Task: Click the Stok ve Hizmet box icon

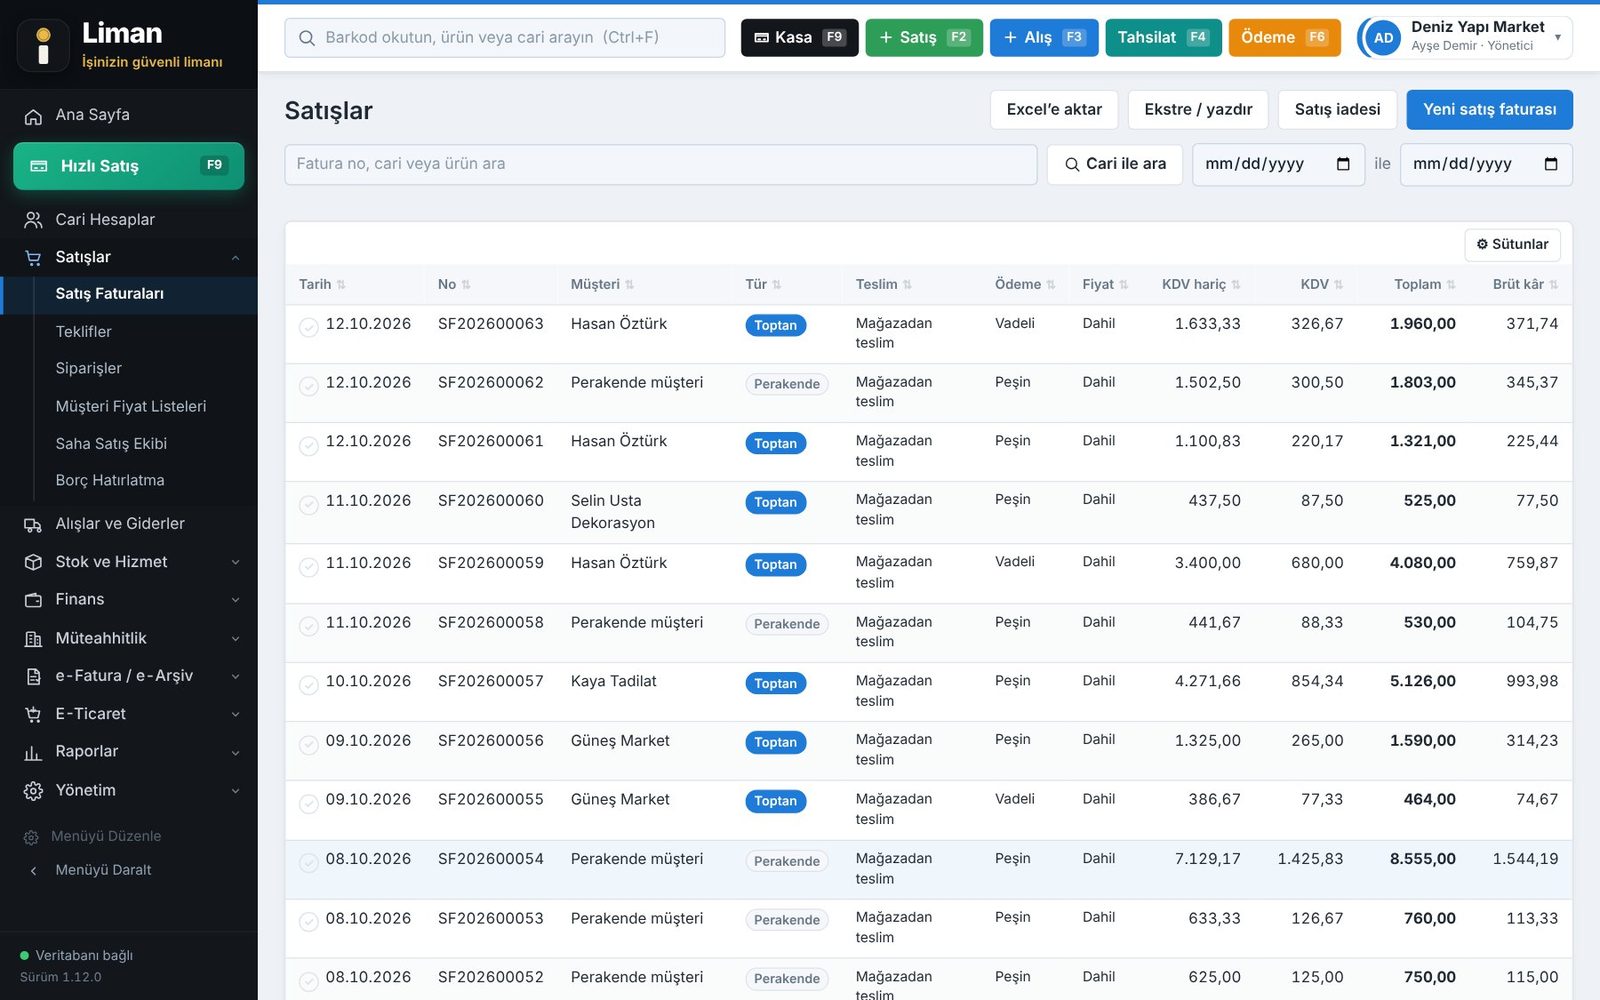Action: (x=33, y=562)
